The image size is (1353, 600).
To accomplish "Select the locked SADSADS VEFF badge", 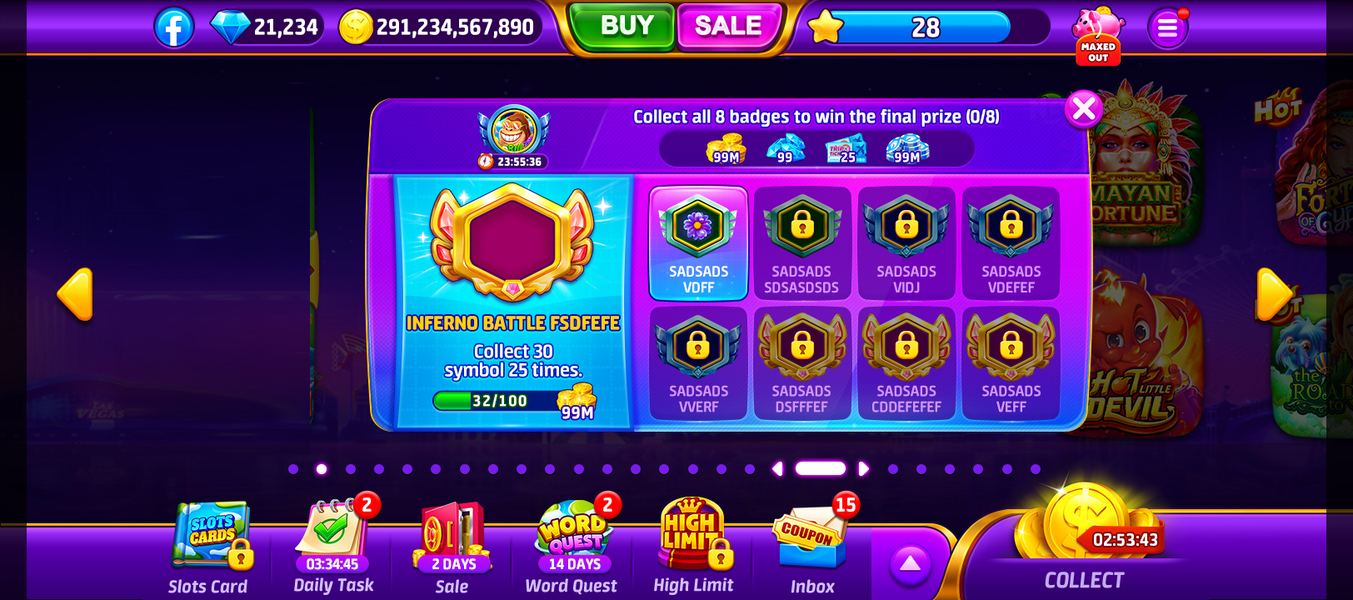I will point(1010,363).
